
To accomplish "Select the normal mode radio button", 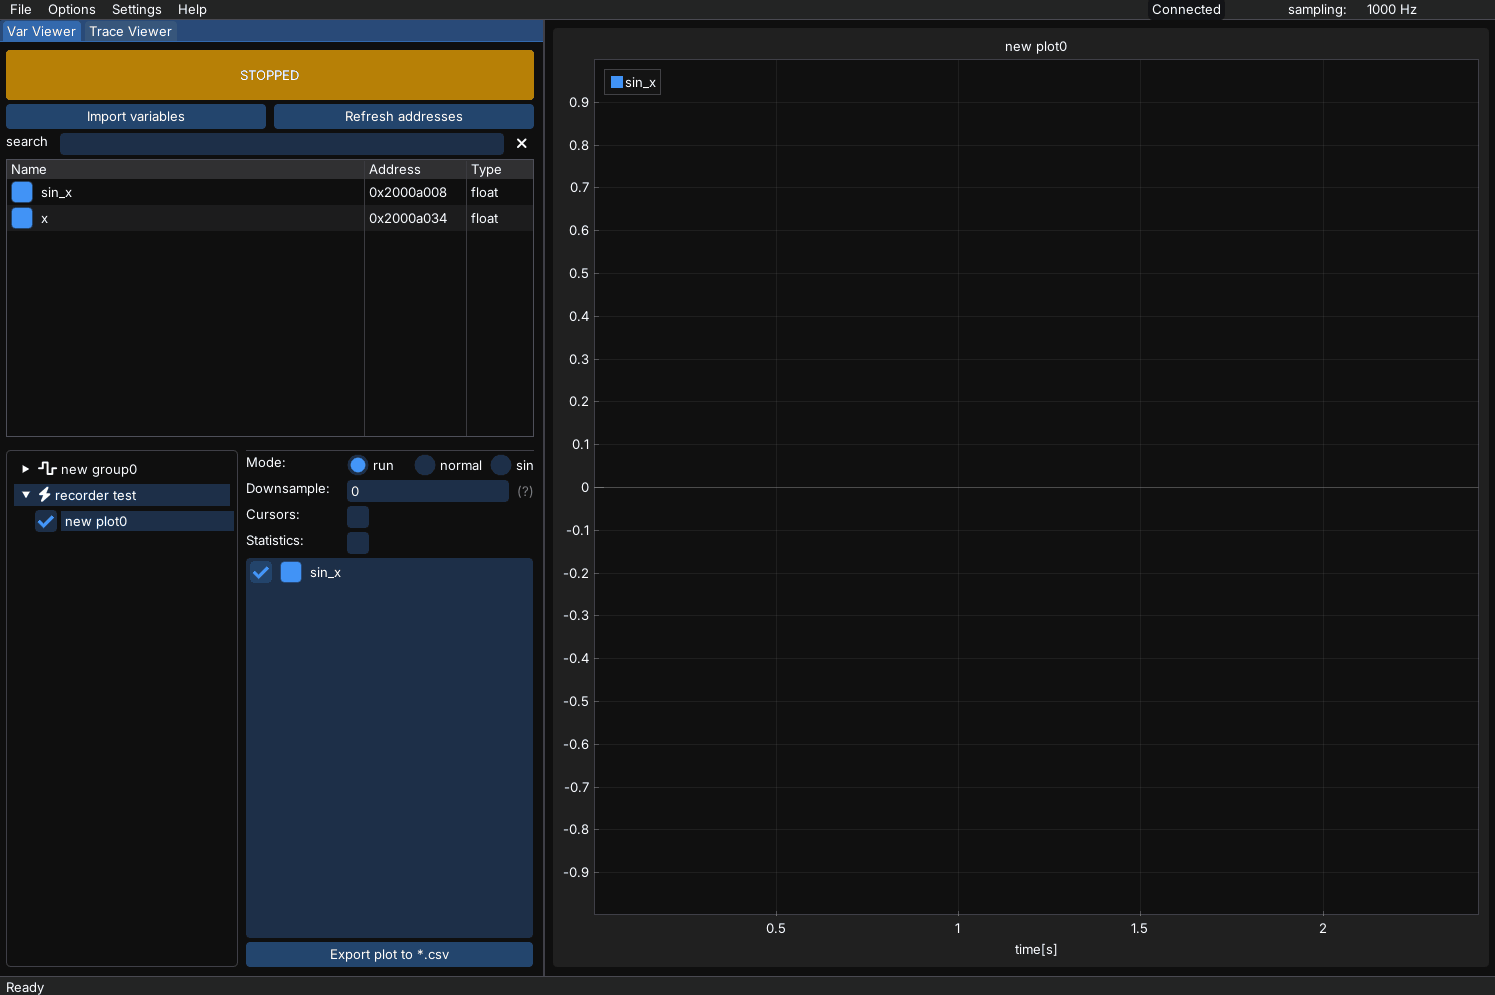I will coord(425,465).
